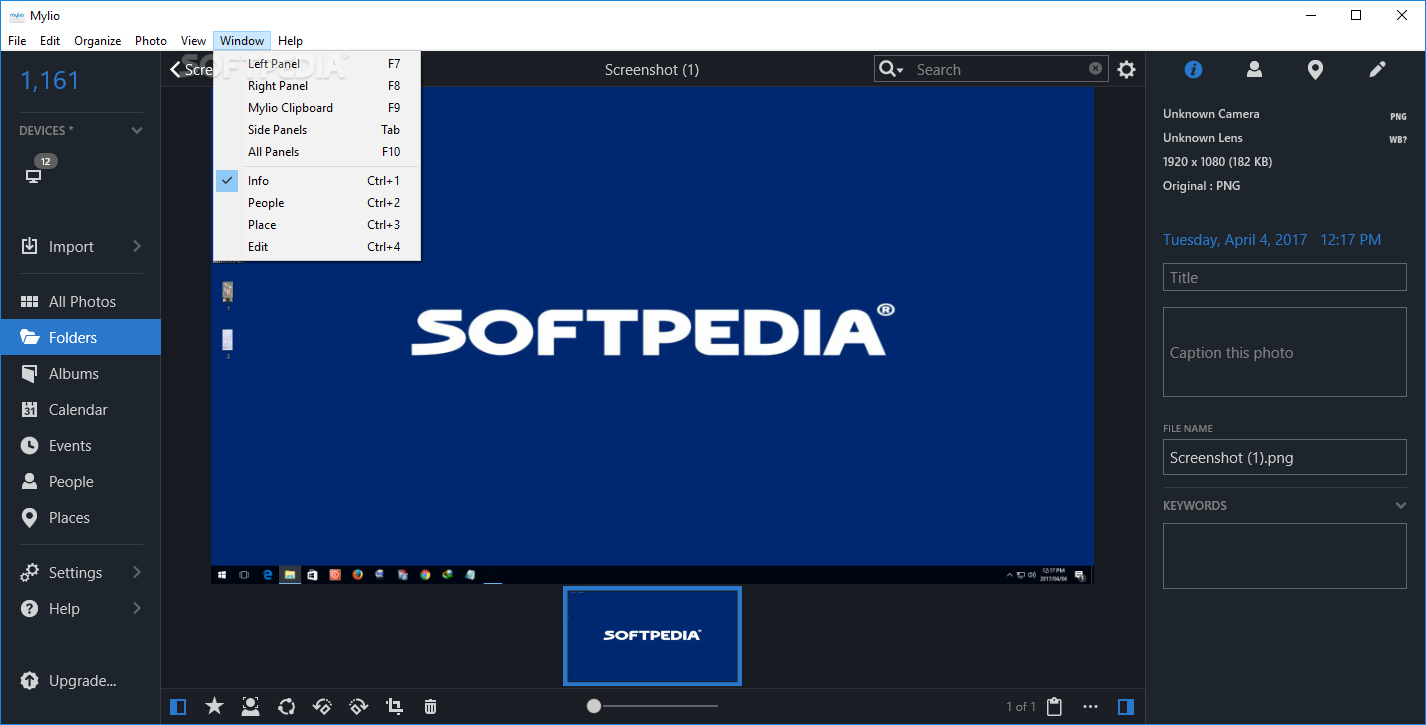Open the face tagging tool in bottom toolbar

coord(250,707)
